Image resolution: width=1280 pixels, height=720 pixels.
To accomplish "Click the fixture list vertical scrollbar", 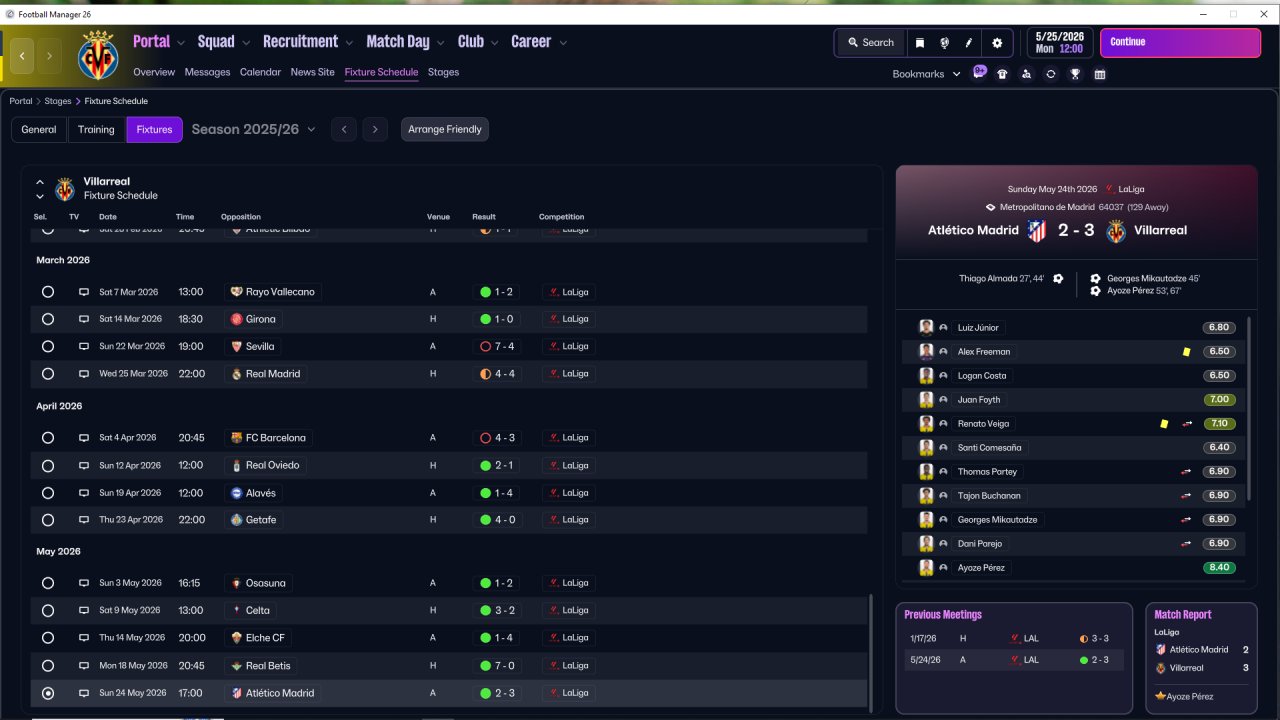I will (x=872, y=652).
